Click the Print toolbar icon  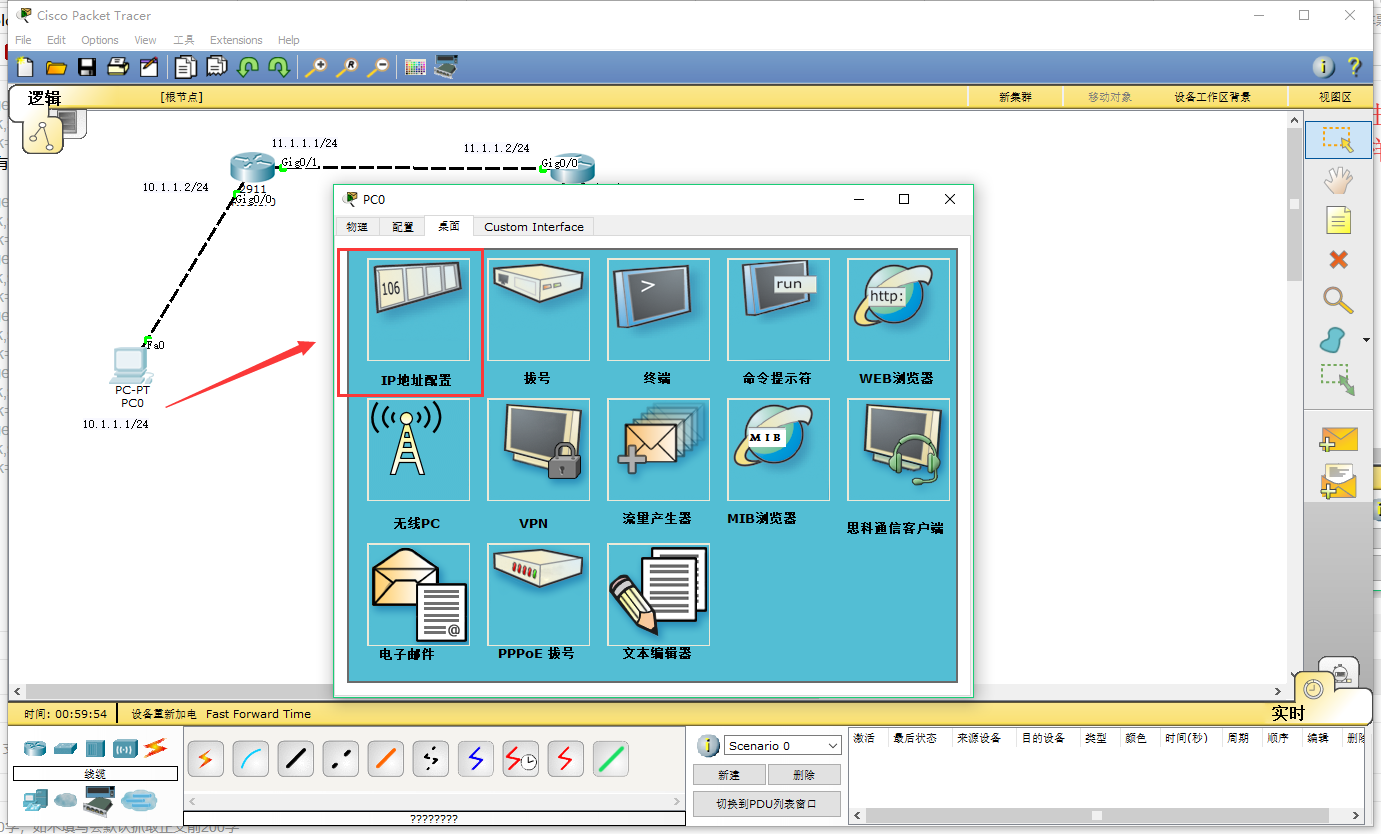coord(118,67)
